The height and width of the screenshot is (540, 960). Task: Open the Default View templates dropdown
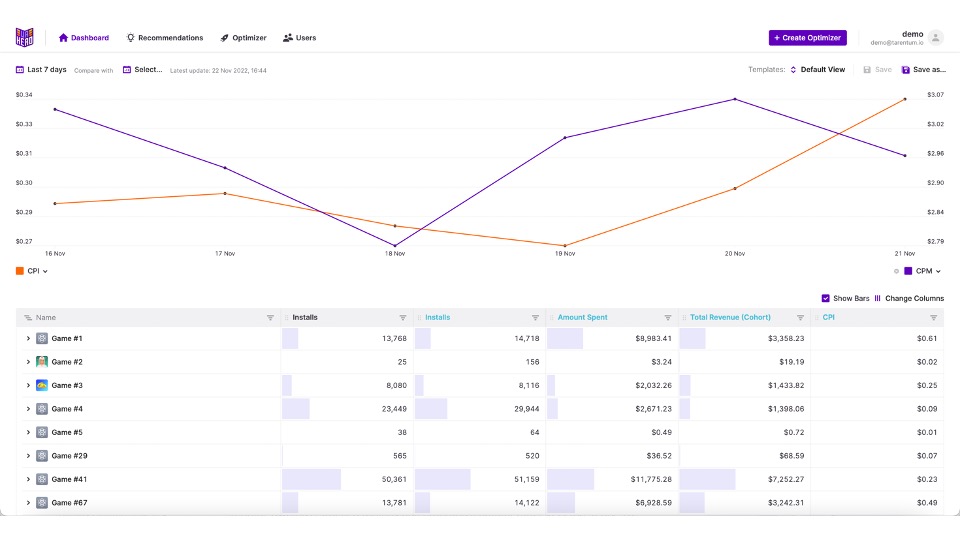[817, 70]
